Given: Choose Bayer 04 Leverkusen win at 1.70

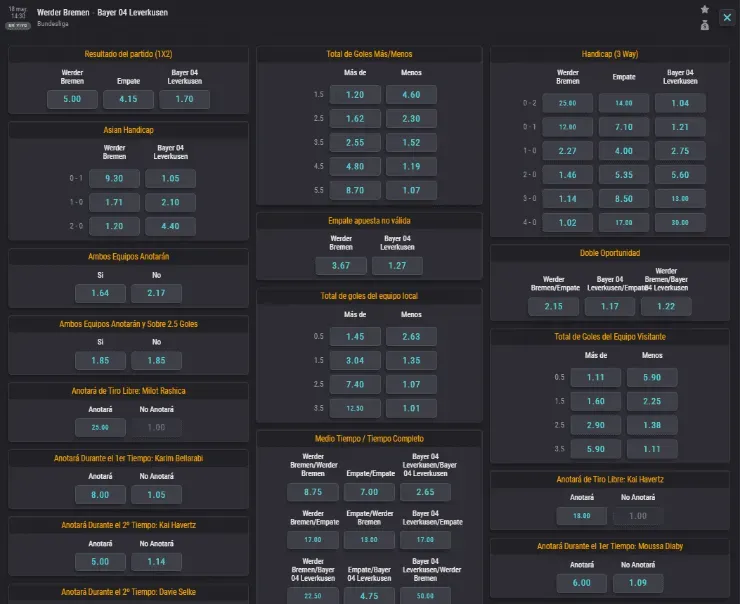Looking at the screenshot, I should point(184,99).
